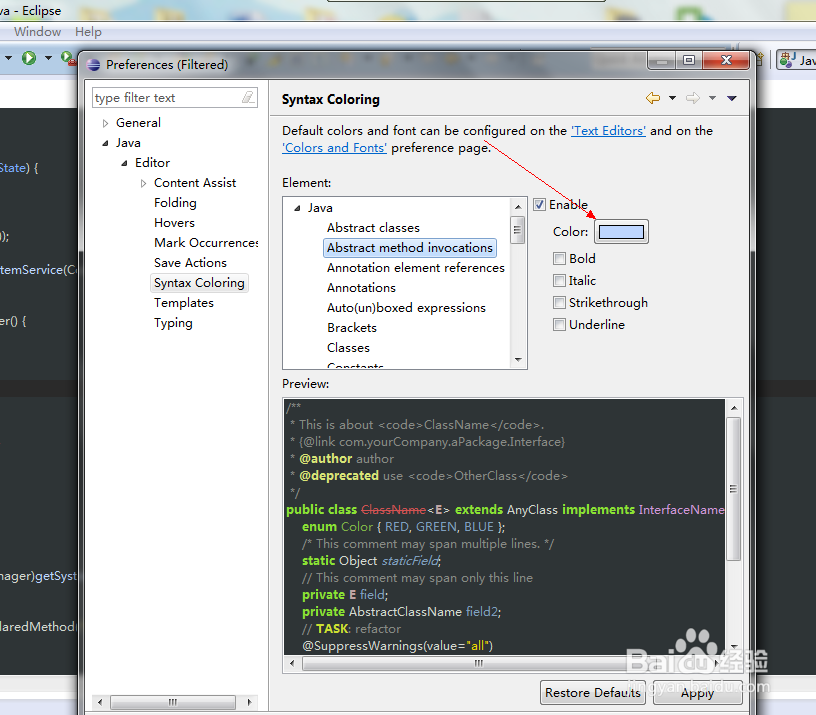Click sidebar tree scroll left arrow
This screenshot has height=715, width=816.
click(x=100, y=702)
